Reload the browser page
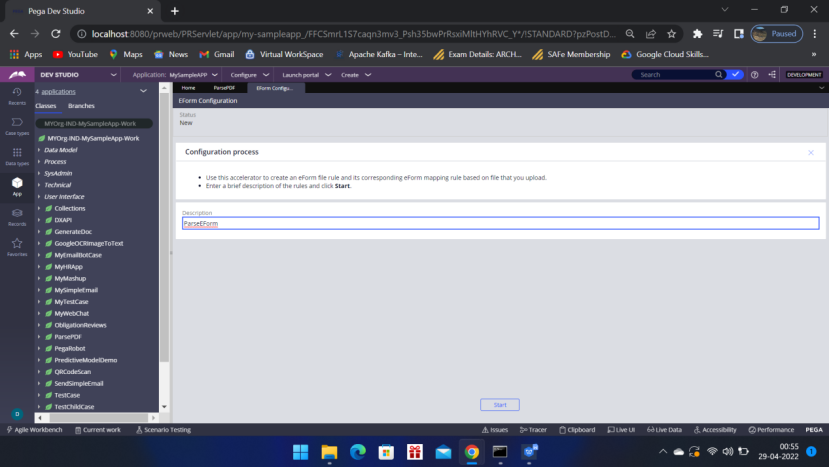Viewport: 830px width, 467px height. pos(56,34)
